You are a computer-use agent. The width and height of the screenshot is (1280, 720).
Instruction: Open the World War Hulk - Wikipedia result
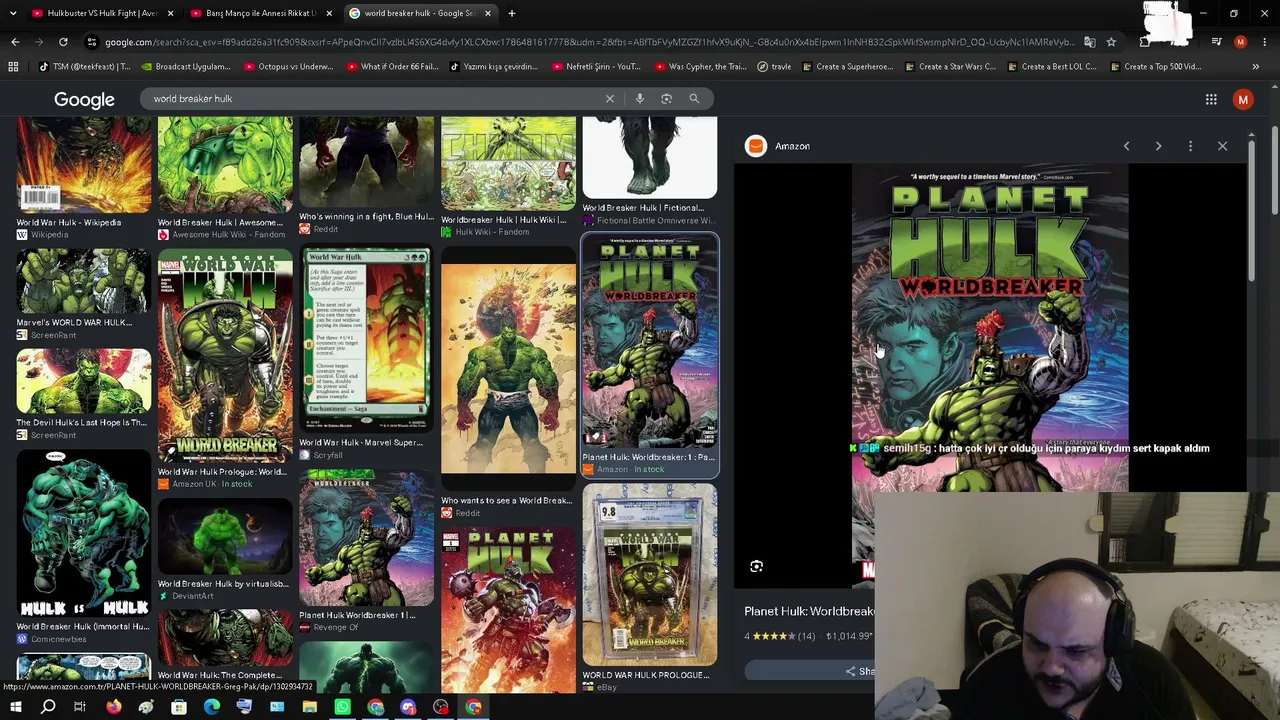[83, 178]
